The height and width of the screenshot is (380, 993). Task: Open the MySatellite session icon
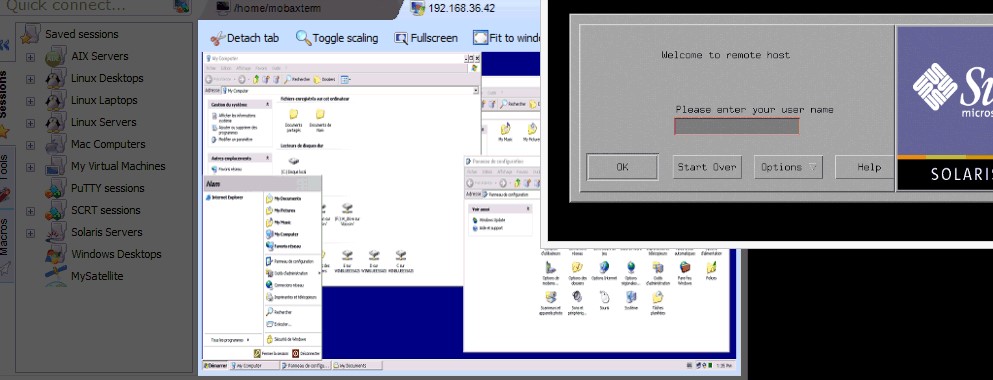56,277
